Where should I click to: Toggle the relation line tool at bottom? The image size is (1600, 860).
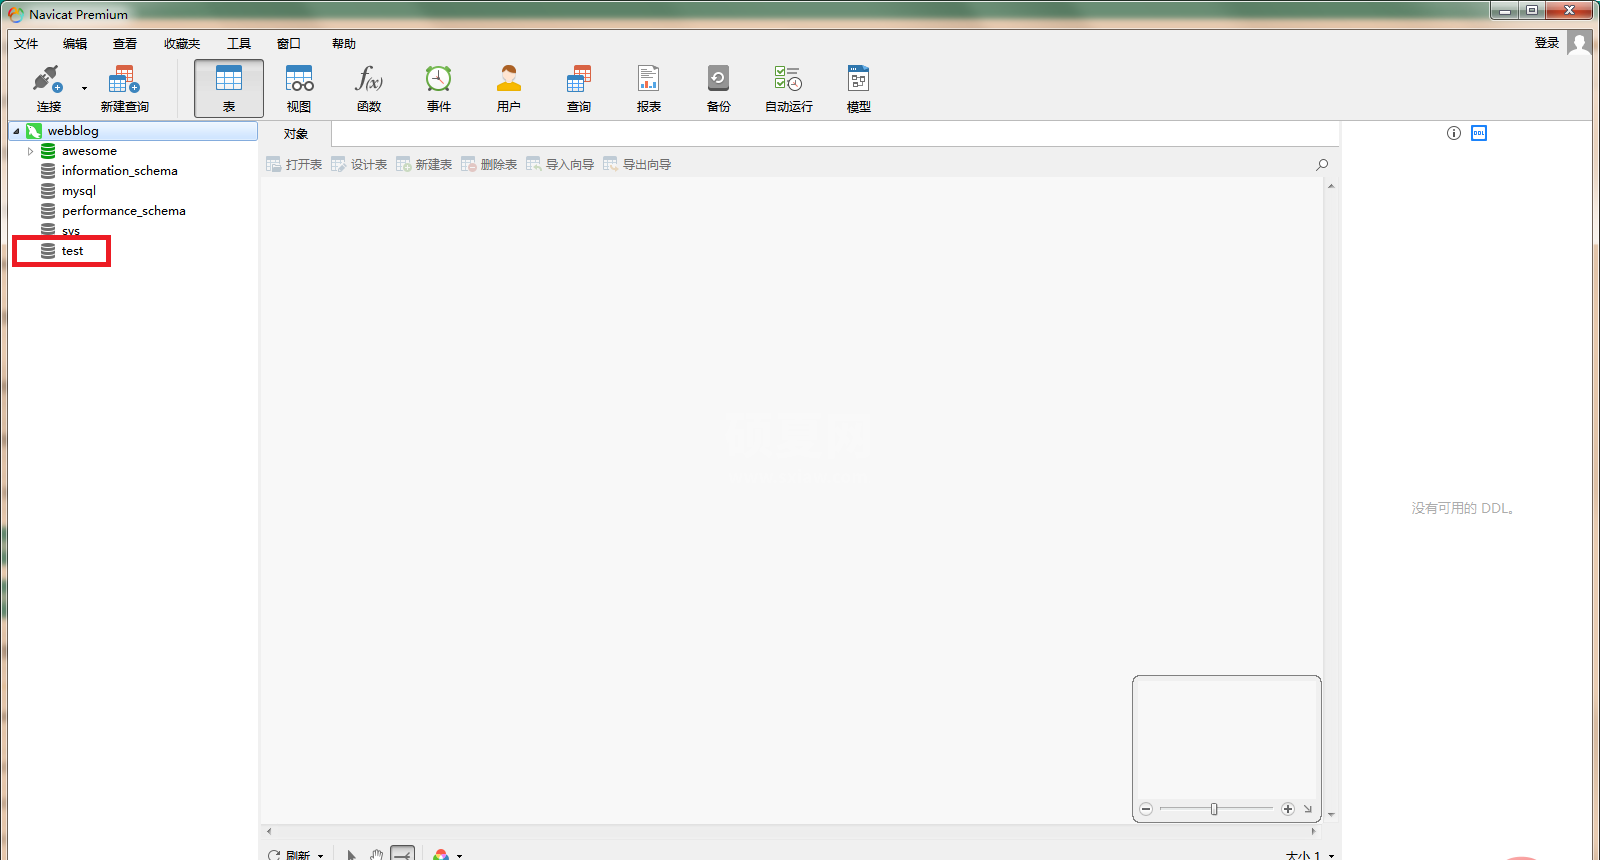[402, 854]
